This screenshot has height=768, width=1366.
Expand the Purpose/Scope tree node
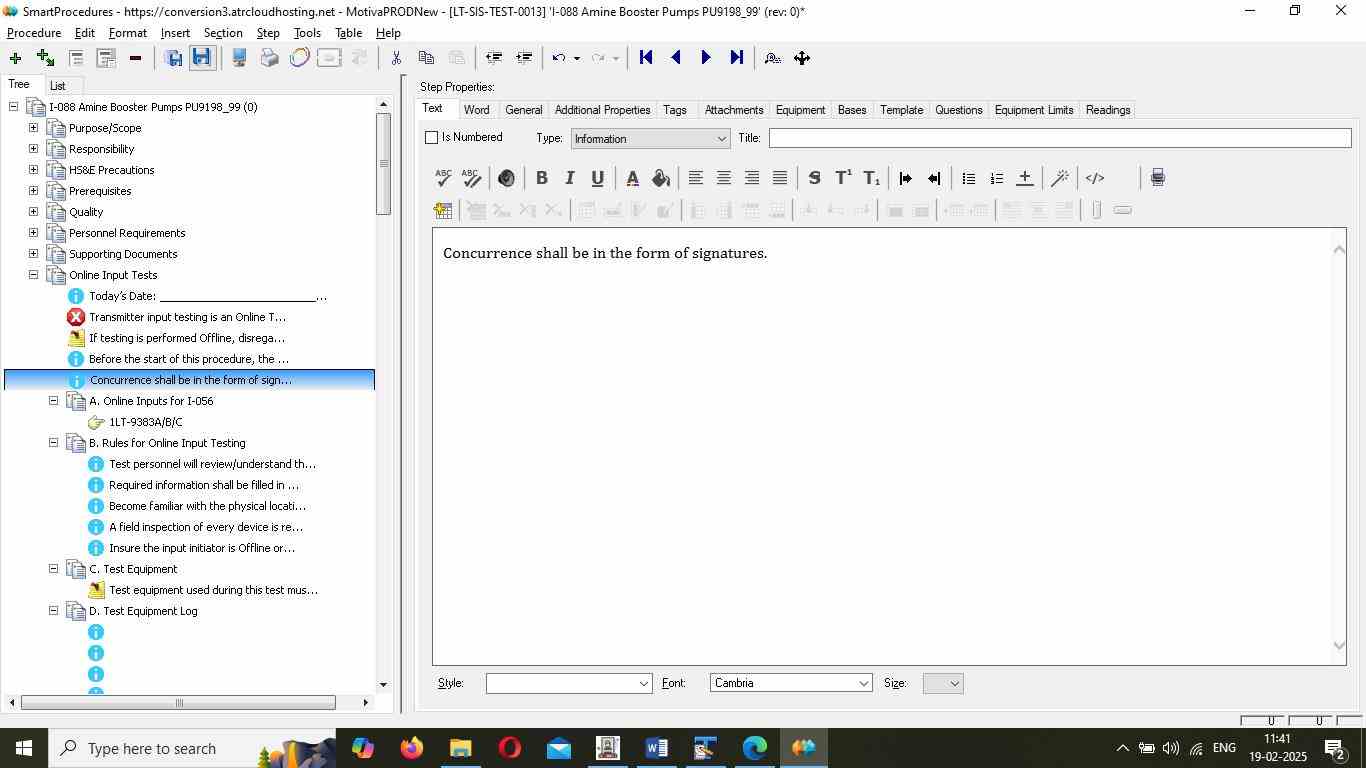[33, 128]
